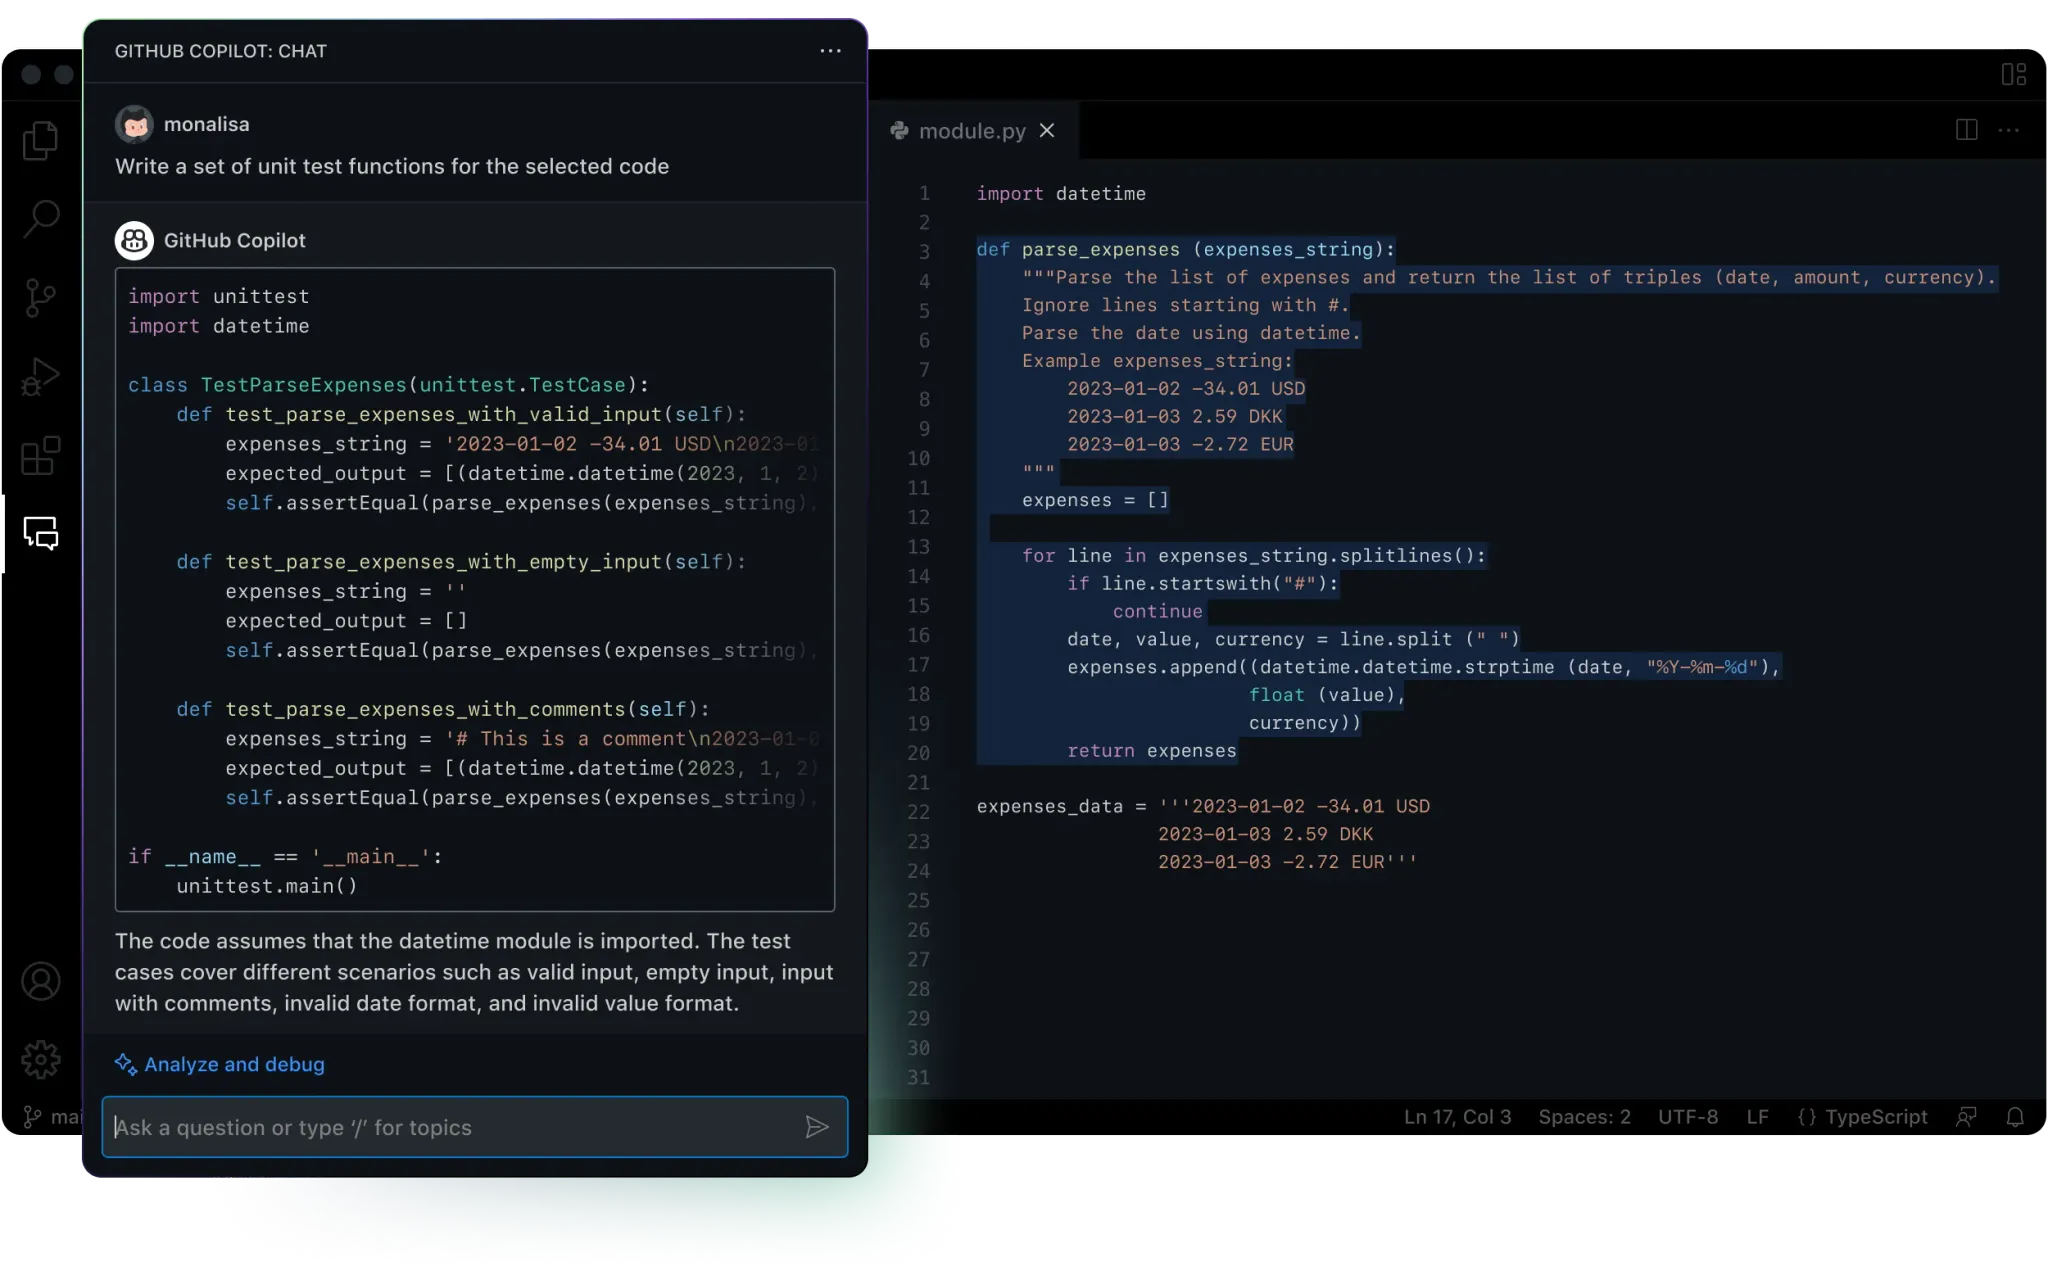This screenshot has width=2048, height=1271.
Task: Open the Search view
Action: click(x=41, y=218)
